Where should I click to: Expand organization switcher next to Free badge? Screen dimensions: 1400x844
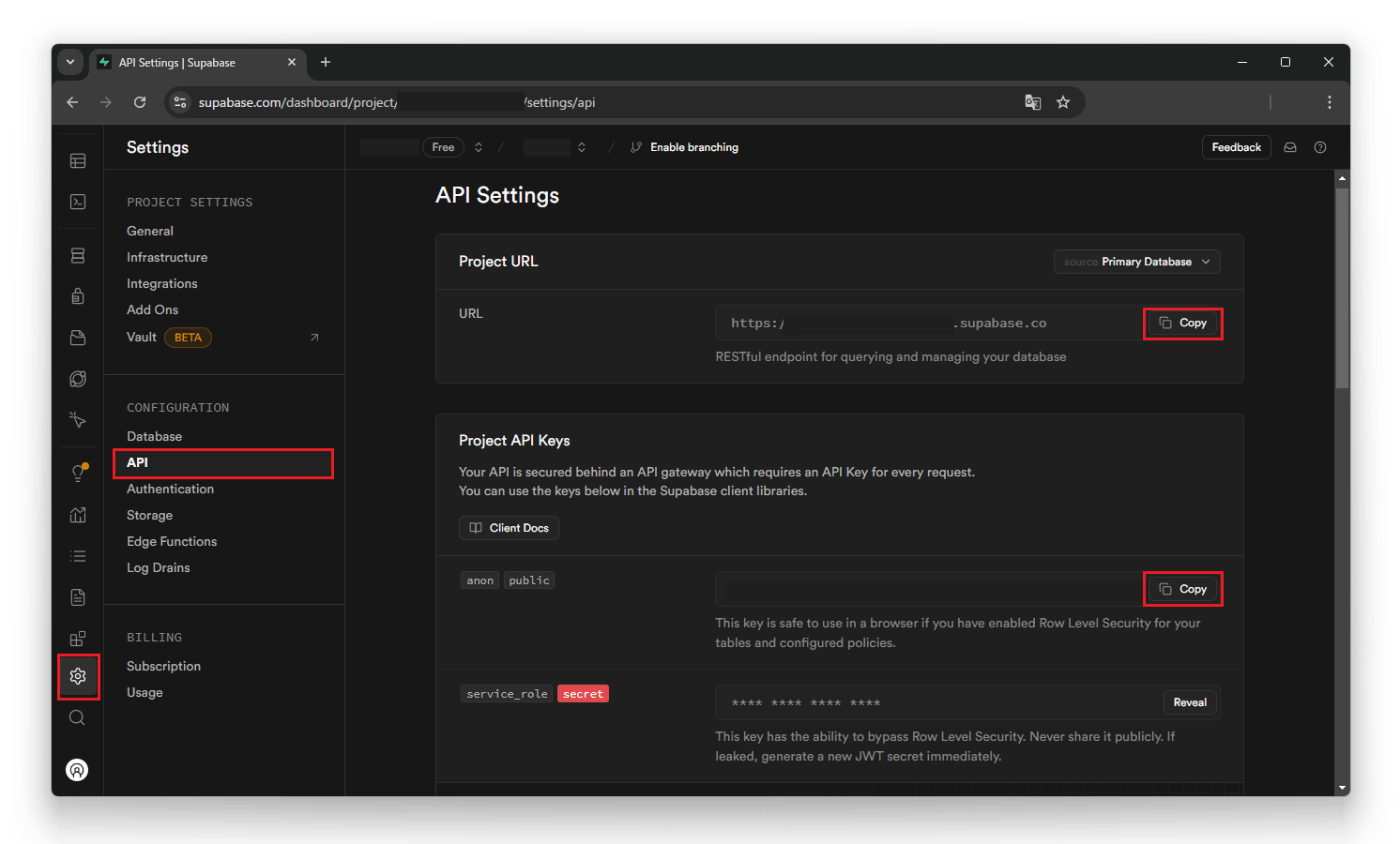pyautogui.click(x=478, y=147)
